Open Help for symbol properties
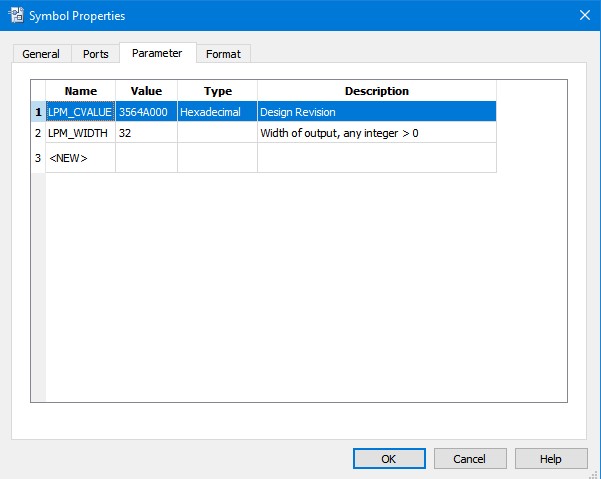Image resolution: width=601 pixels, height=479 pixels. tap(550, 458)
